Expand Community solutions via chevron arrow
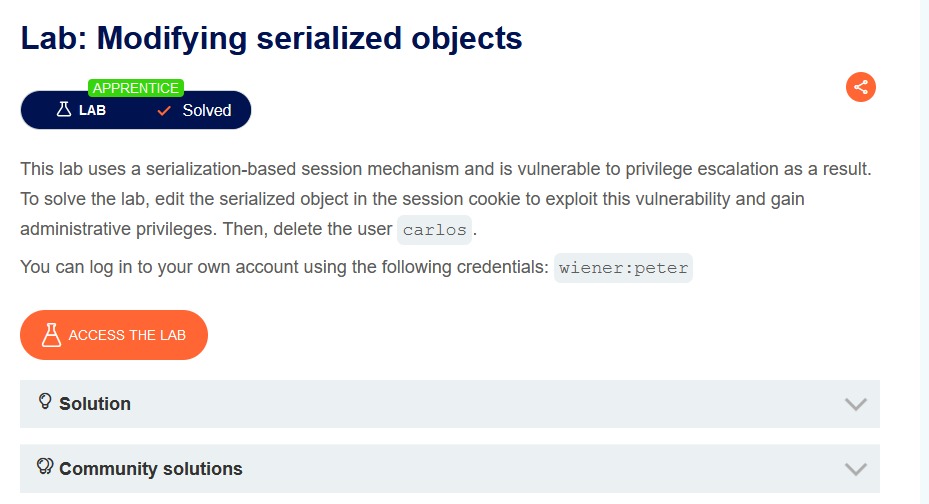This screenshot has width=929, height=504. tap(856, 469)
